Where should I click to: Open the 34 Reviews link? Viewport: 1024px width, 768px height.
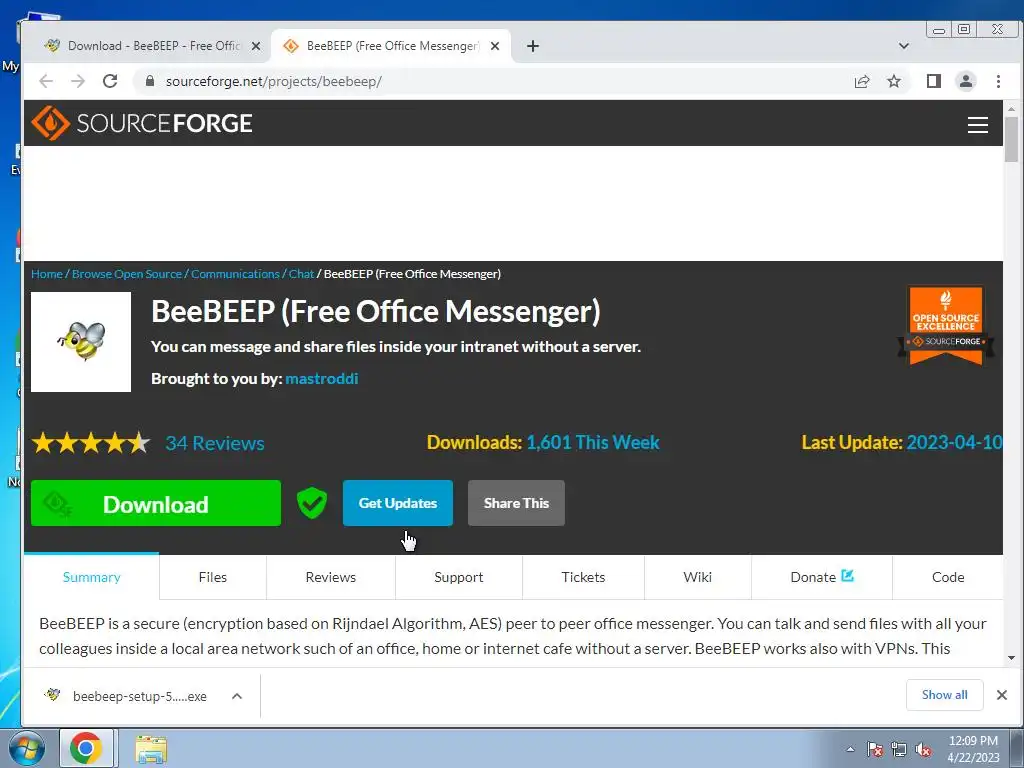(215, 443)
